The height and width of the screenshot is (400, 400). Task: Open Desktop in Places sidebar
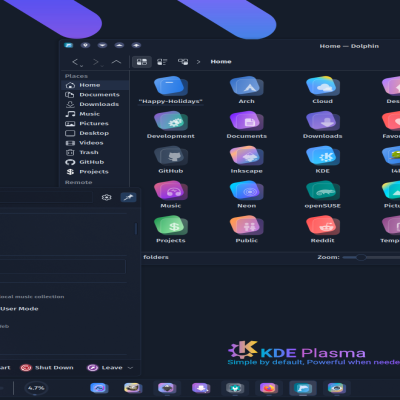[95, 133]
